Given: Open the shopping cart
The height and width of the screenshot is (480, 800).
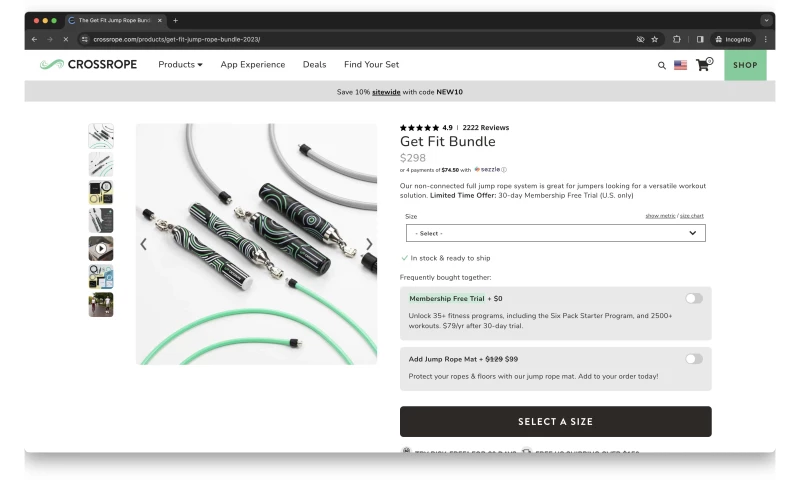Looking at the screenshot, I should pos(703,65).
